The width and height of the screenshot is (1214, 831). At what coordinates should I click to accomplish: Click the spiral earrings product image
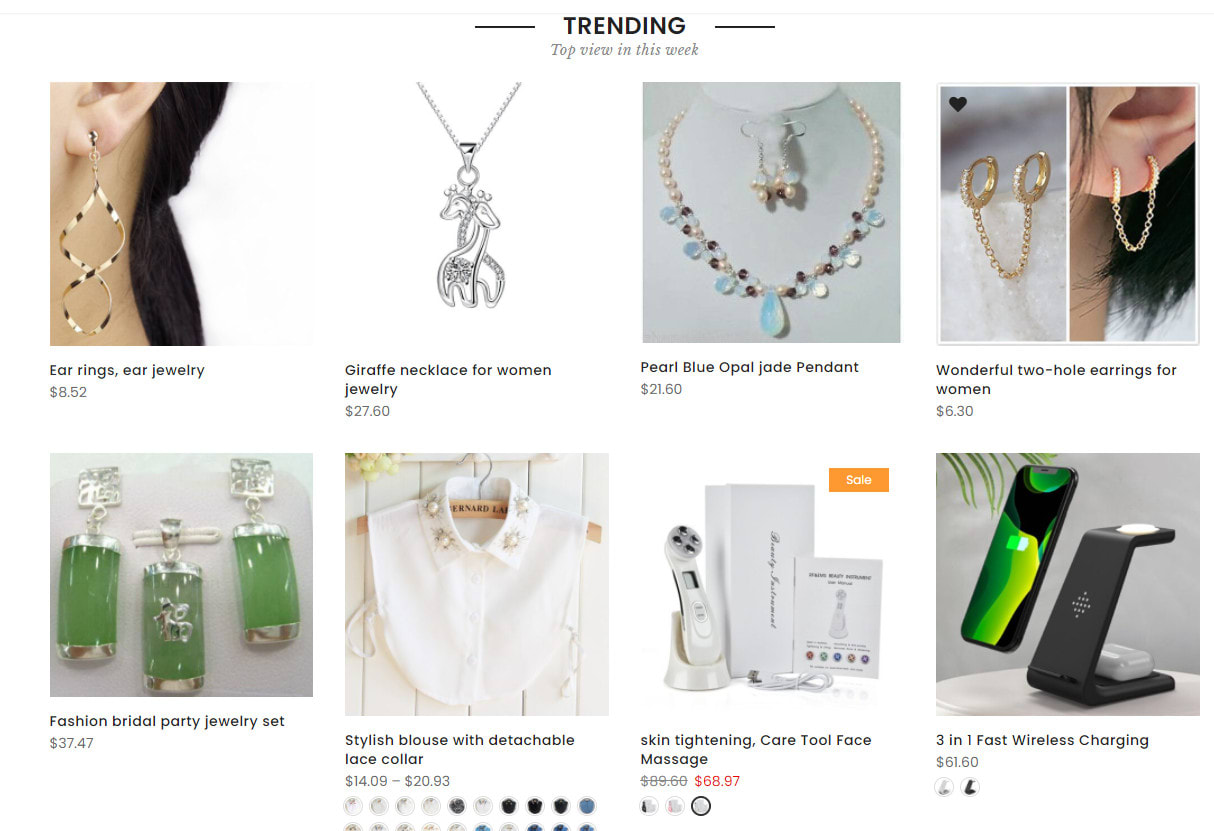click(181, 213)
